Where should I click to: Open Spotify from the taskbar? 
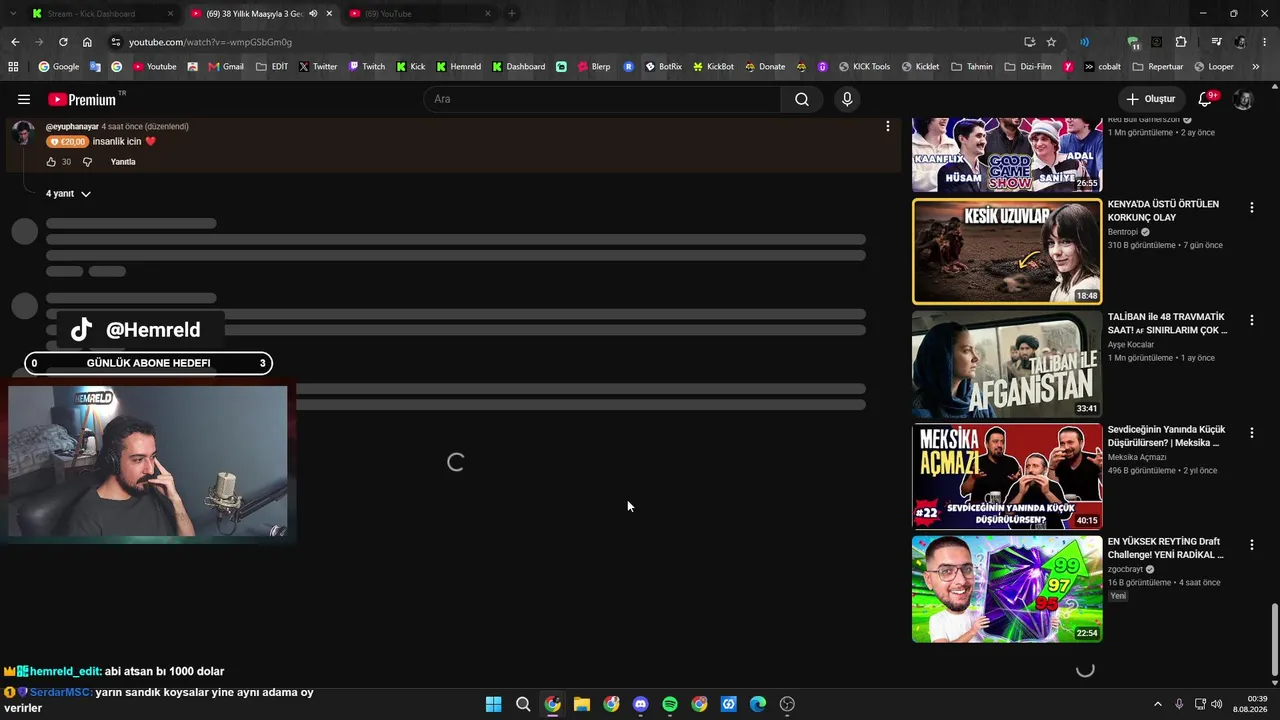click(x=670, y=704)
